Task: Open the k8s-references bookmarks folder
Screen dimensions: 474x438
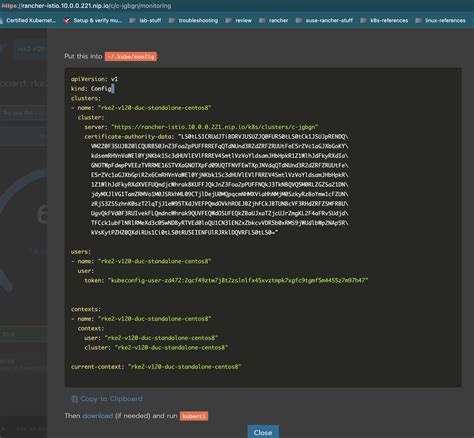Action: click(x=384, y=20)
